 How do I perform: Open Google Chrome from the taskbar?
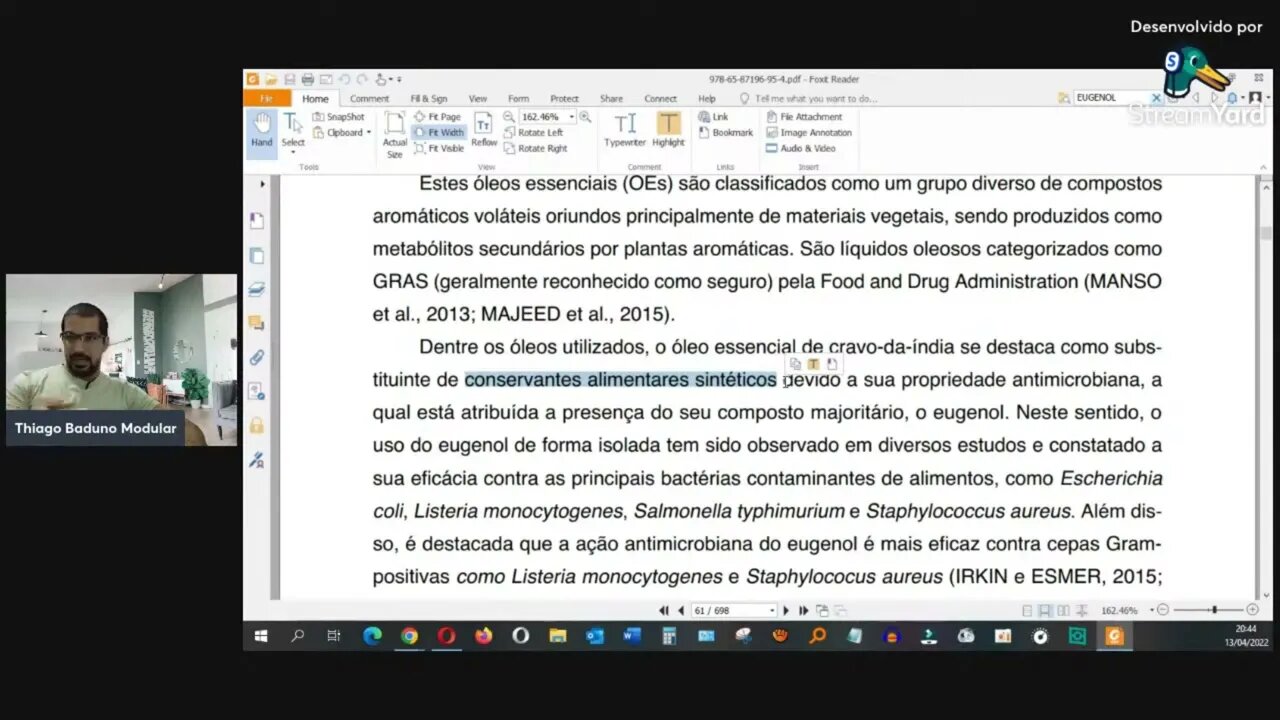(409, 636)
